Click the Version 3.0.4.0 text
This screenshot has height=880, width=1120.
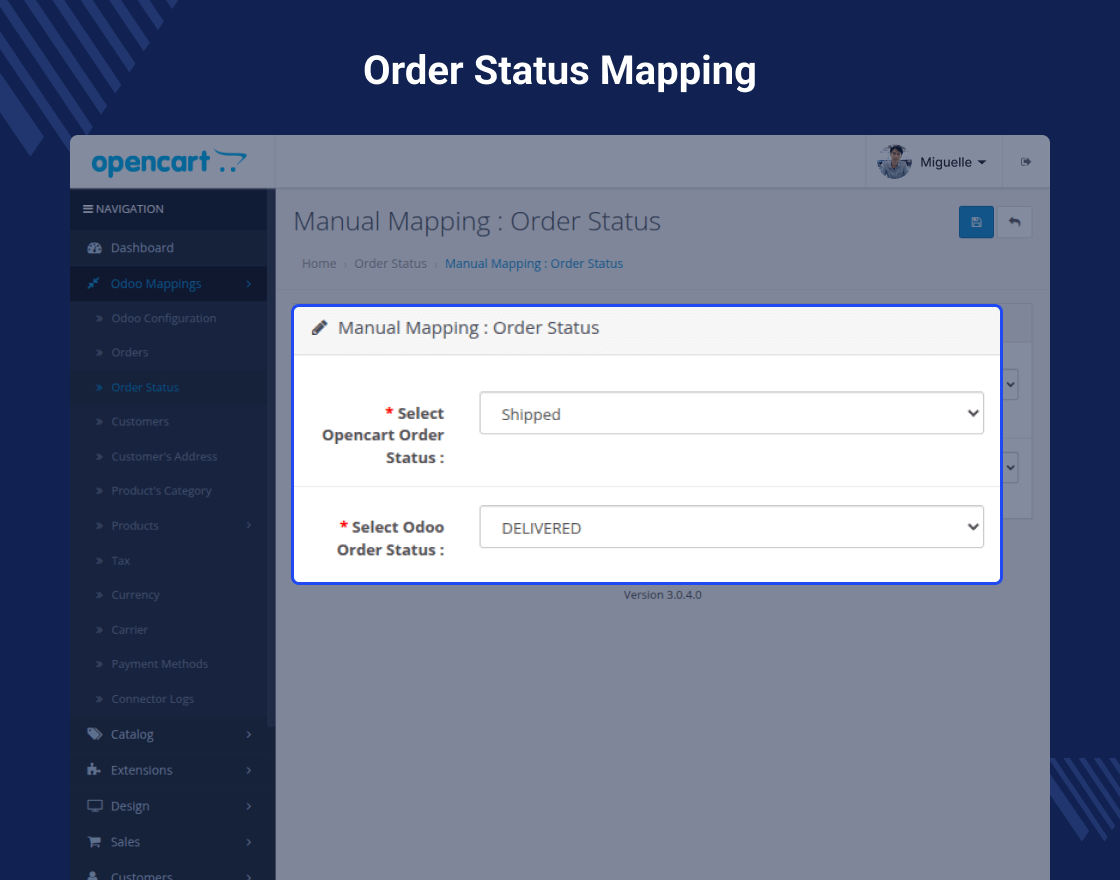click(662, 594)
